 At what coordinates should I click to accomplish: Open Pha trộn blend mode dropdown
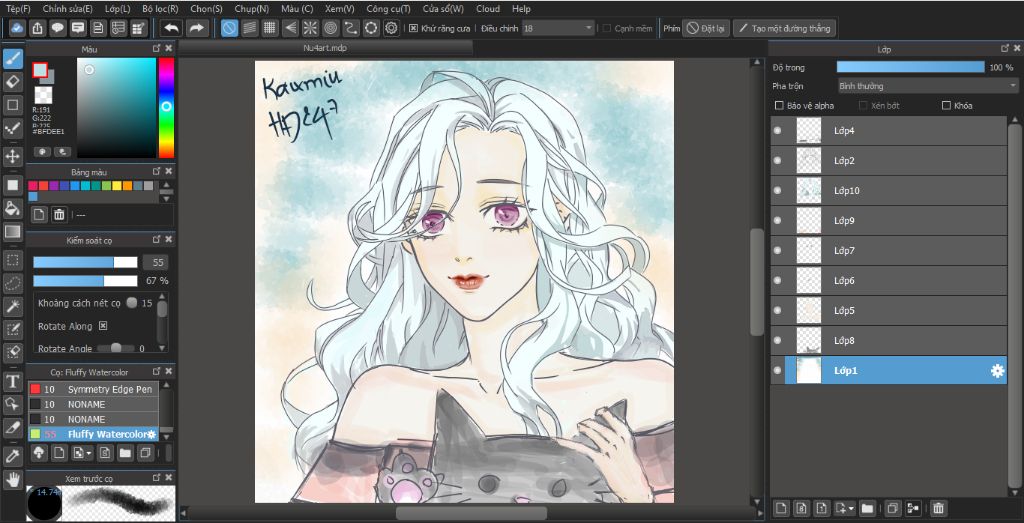(927, 86)
